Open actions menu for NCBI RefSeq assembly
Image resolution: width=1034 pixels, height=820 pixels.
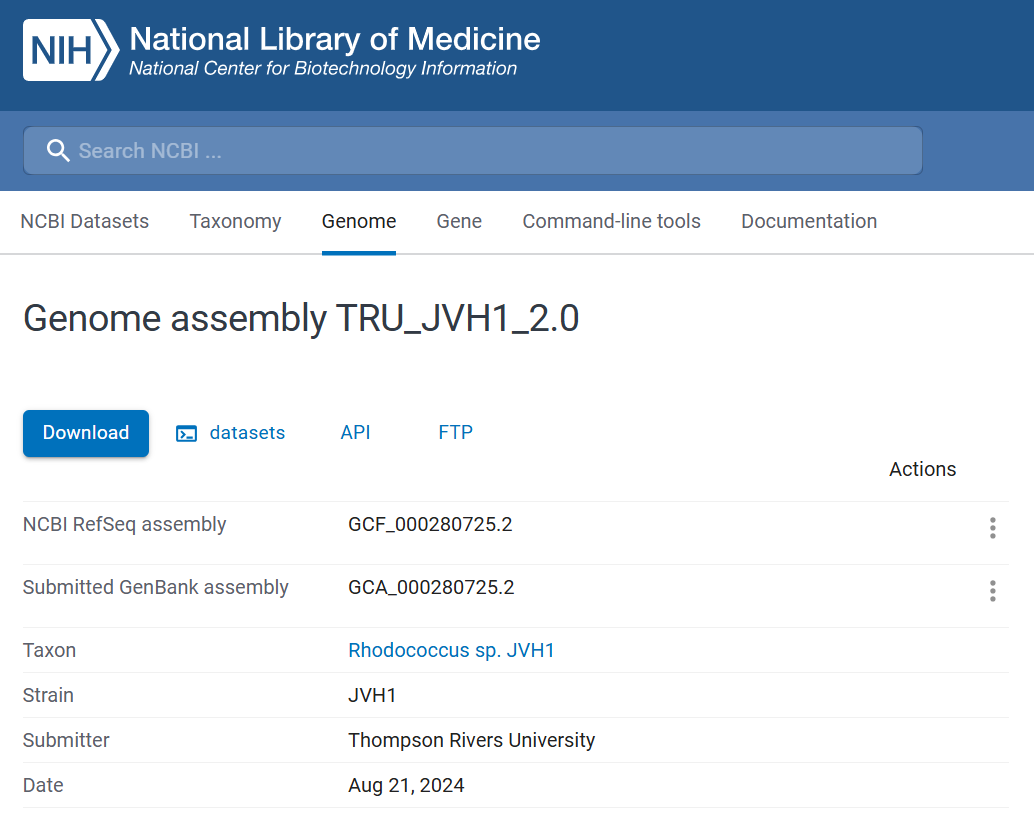992,528
